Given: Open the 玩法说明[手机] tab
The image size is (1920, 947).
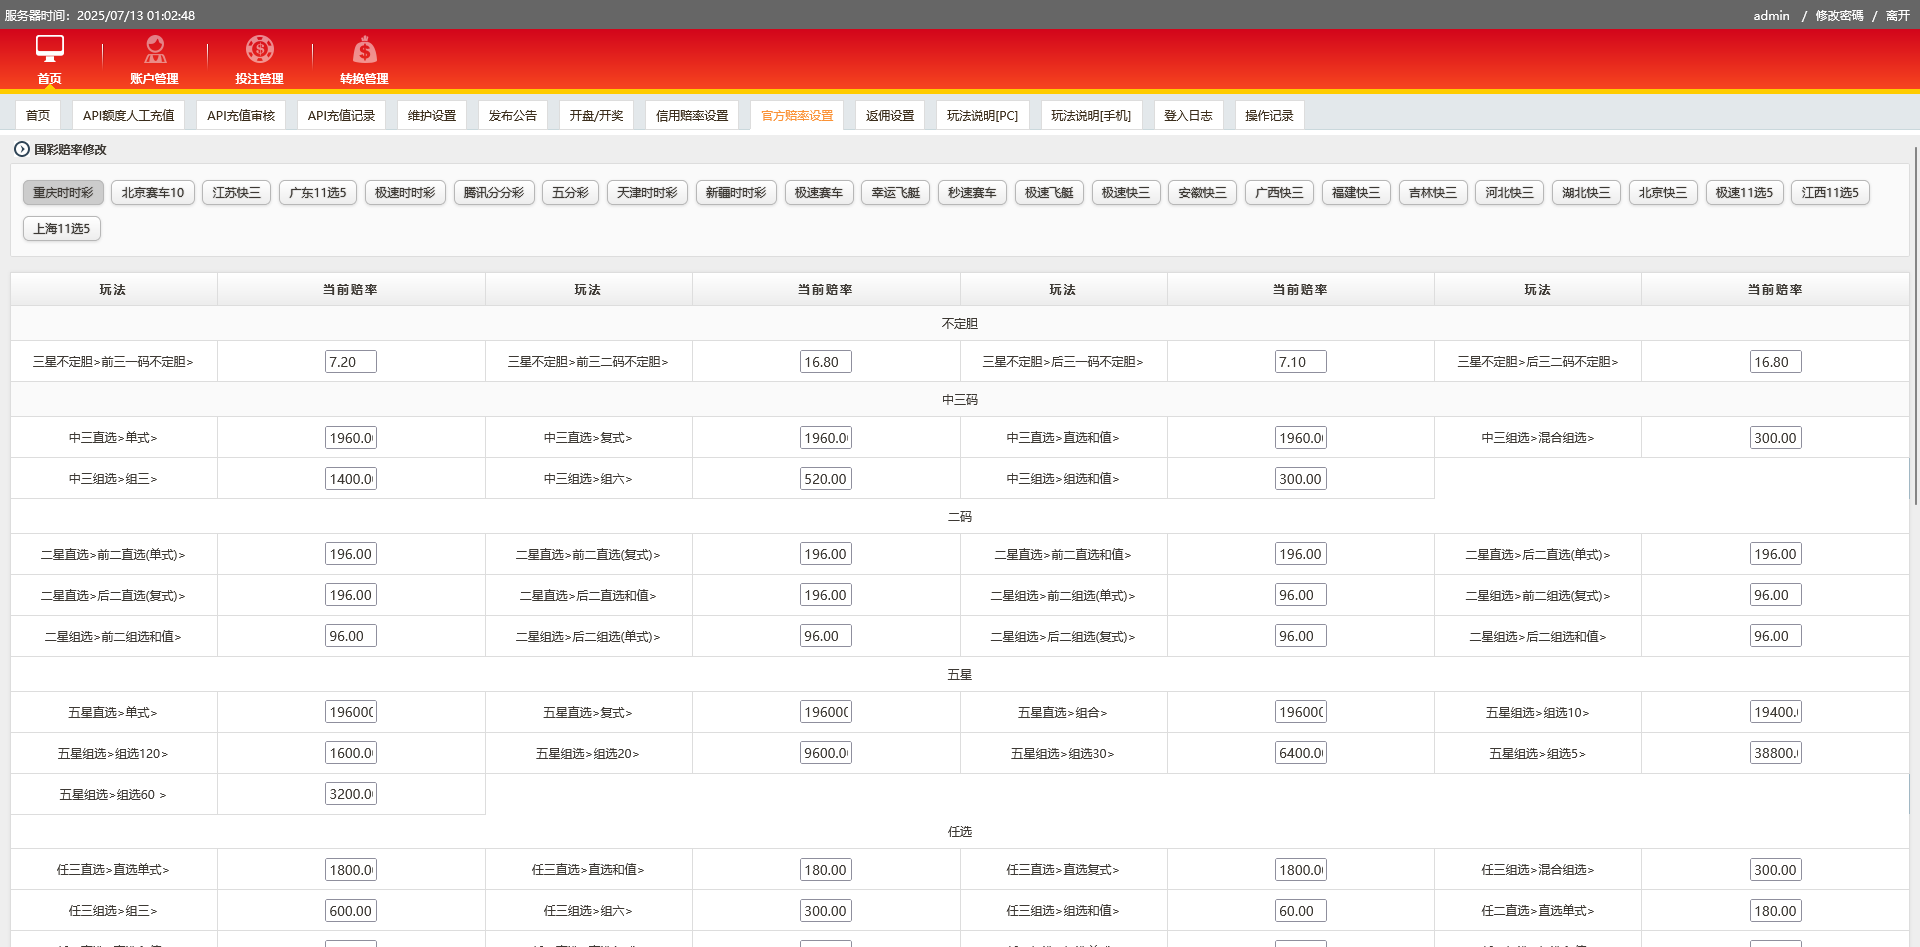Looking at the screenshot, I should [x=1091, y=115].
